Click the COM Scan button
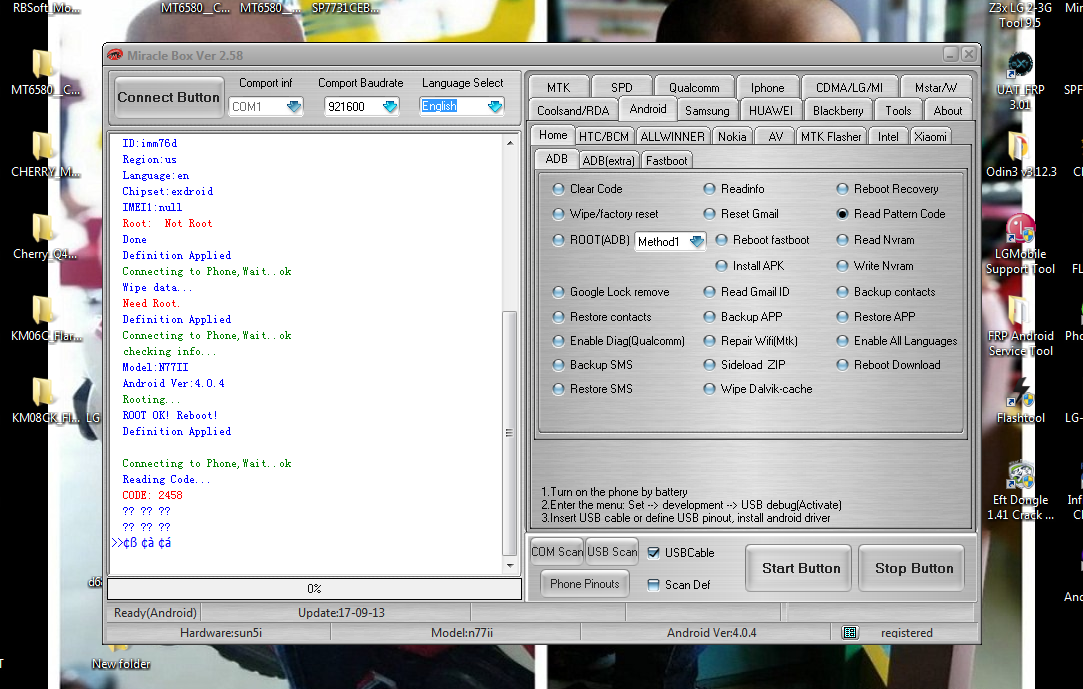1083x689 pixels. [x=557, y=552]
